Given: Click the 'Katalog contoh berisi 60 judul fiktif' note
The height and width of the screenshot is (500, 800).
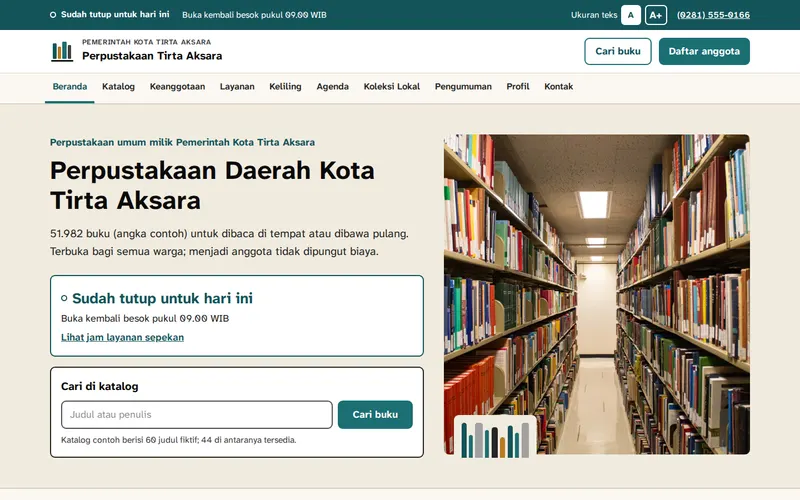Looking at the screenshot, I should 179,440.
